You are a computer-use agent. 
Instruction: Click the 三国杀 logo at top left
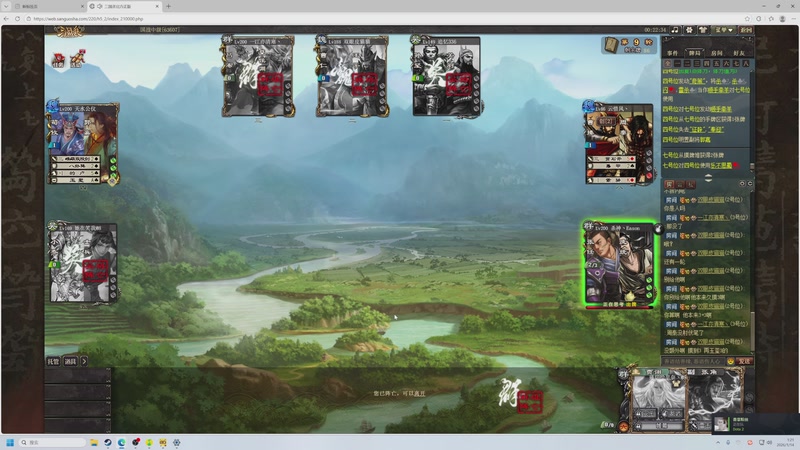click(70, 32)
